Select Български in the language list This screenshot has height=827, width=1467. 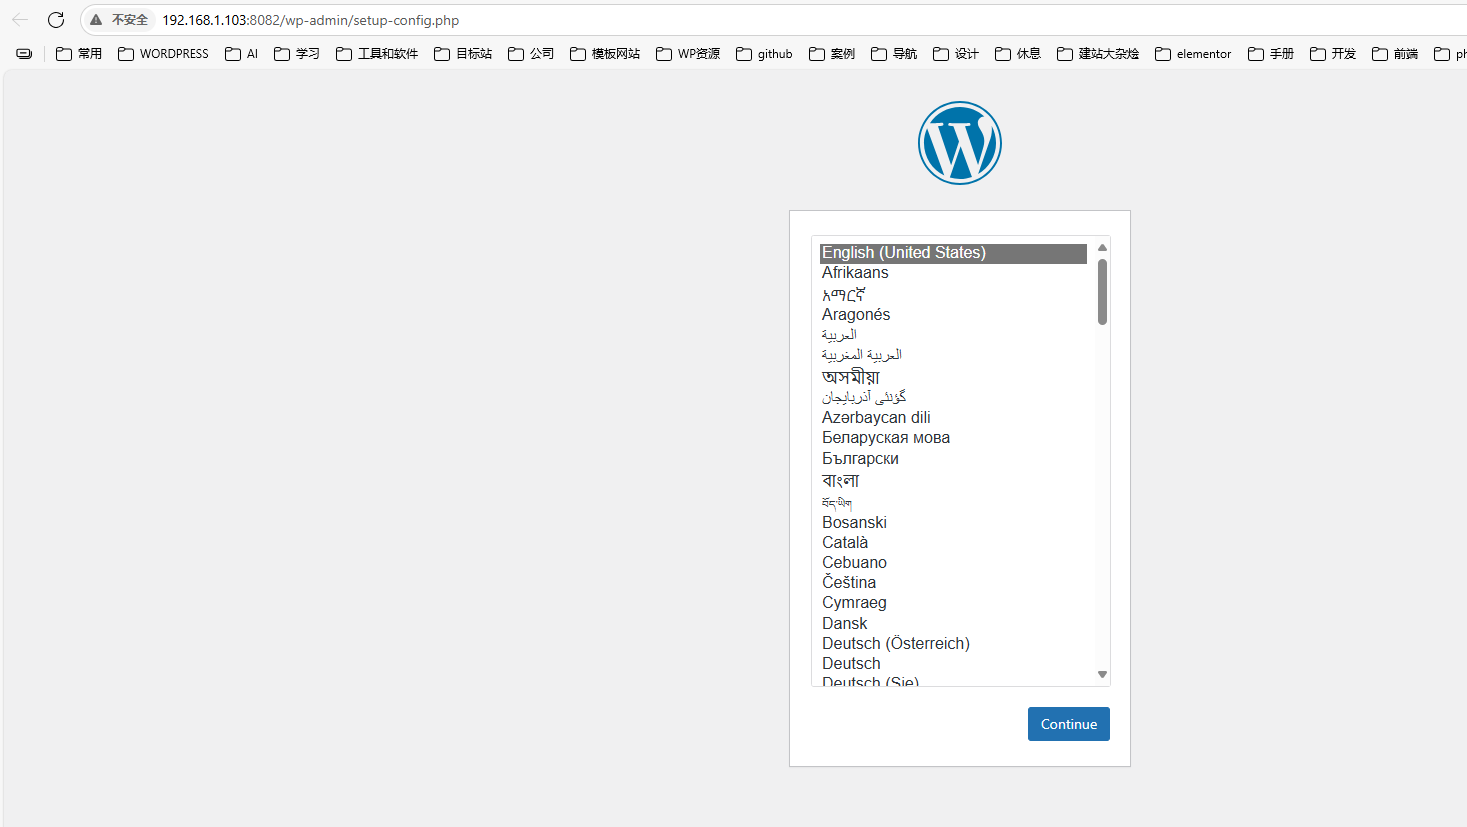coord(953,458)
